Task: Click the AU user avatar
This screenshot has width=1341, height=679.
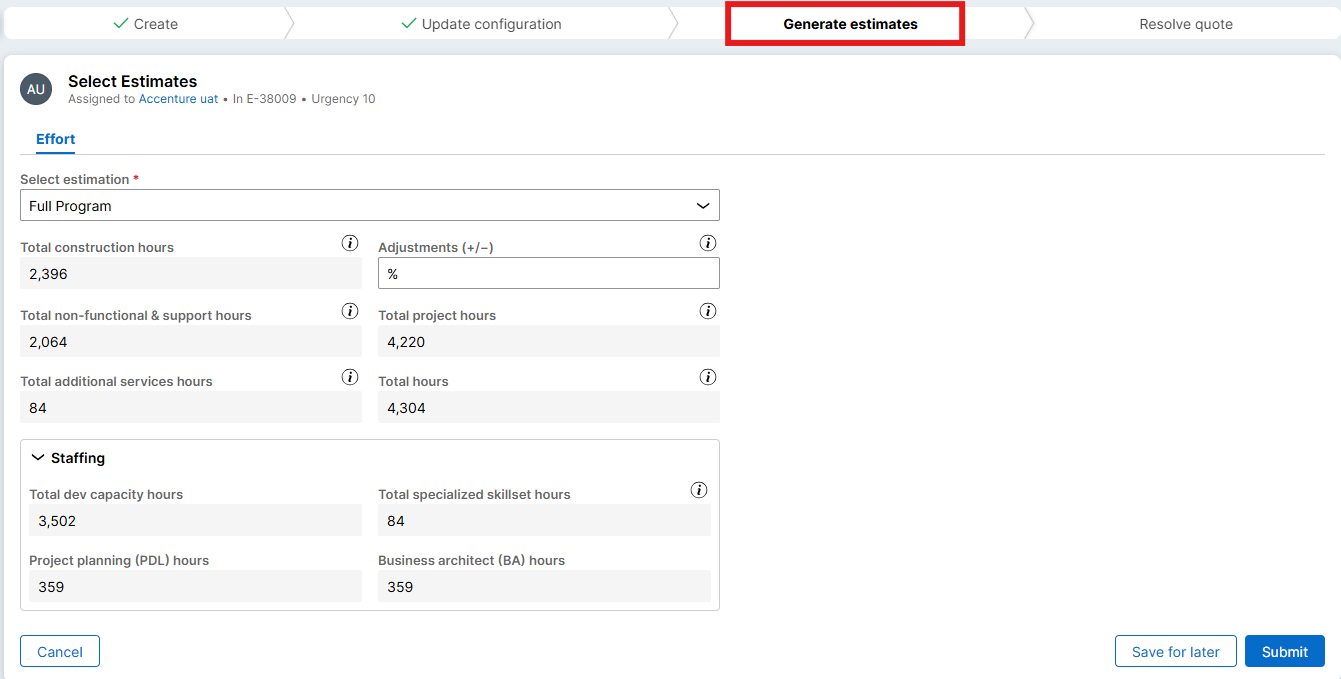Action: pyautogui.click(x=36, y=89)
